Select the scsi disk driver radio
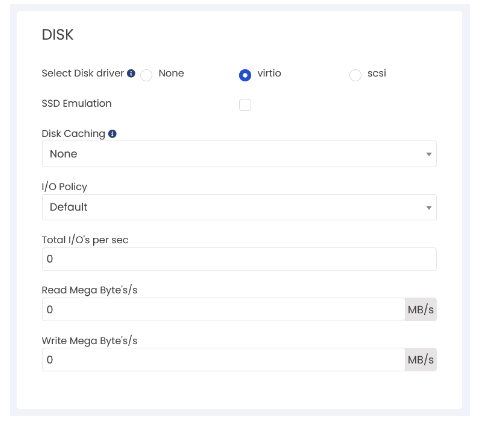 pos(355,75)
